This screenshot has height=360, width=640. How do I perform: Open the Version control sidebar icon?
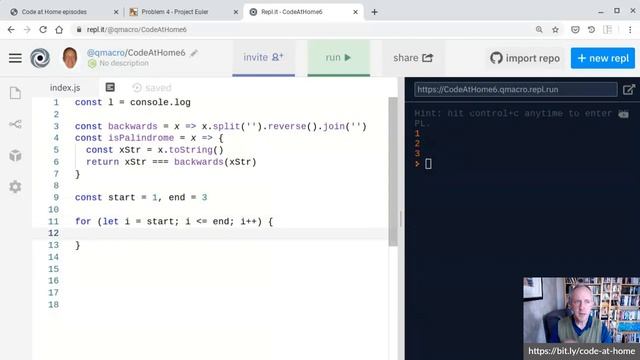coord(15,124)
